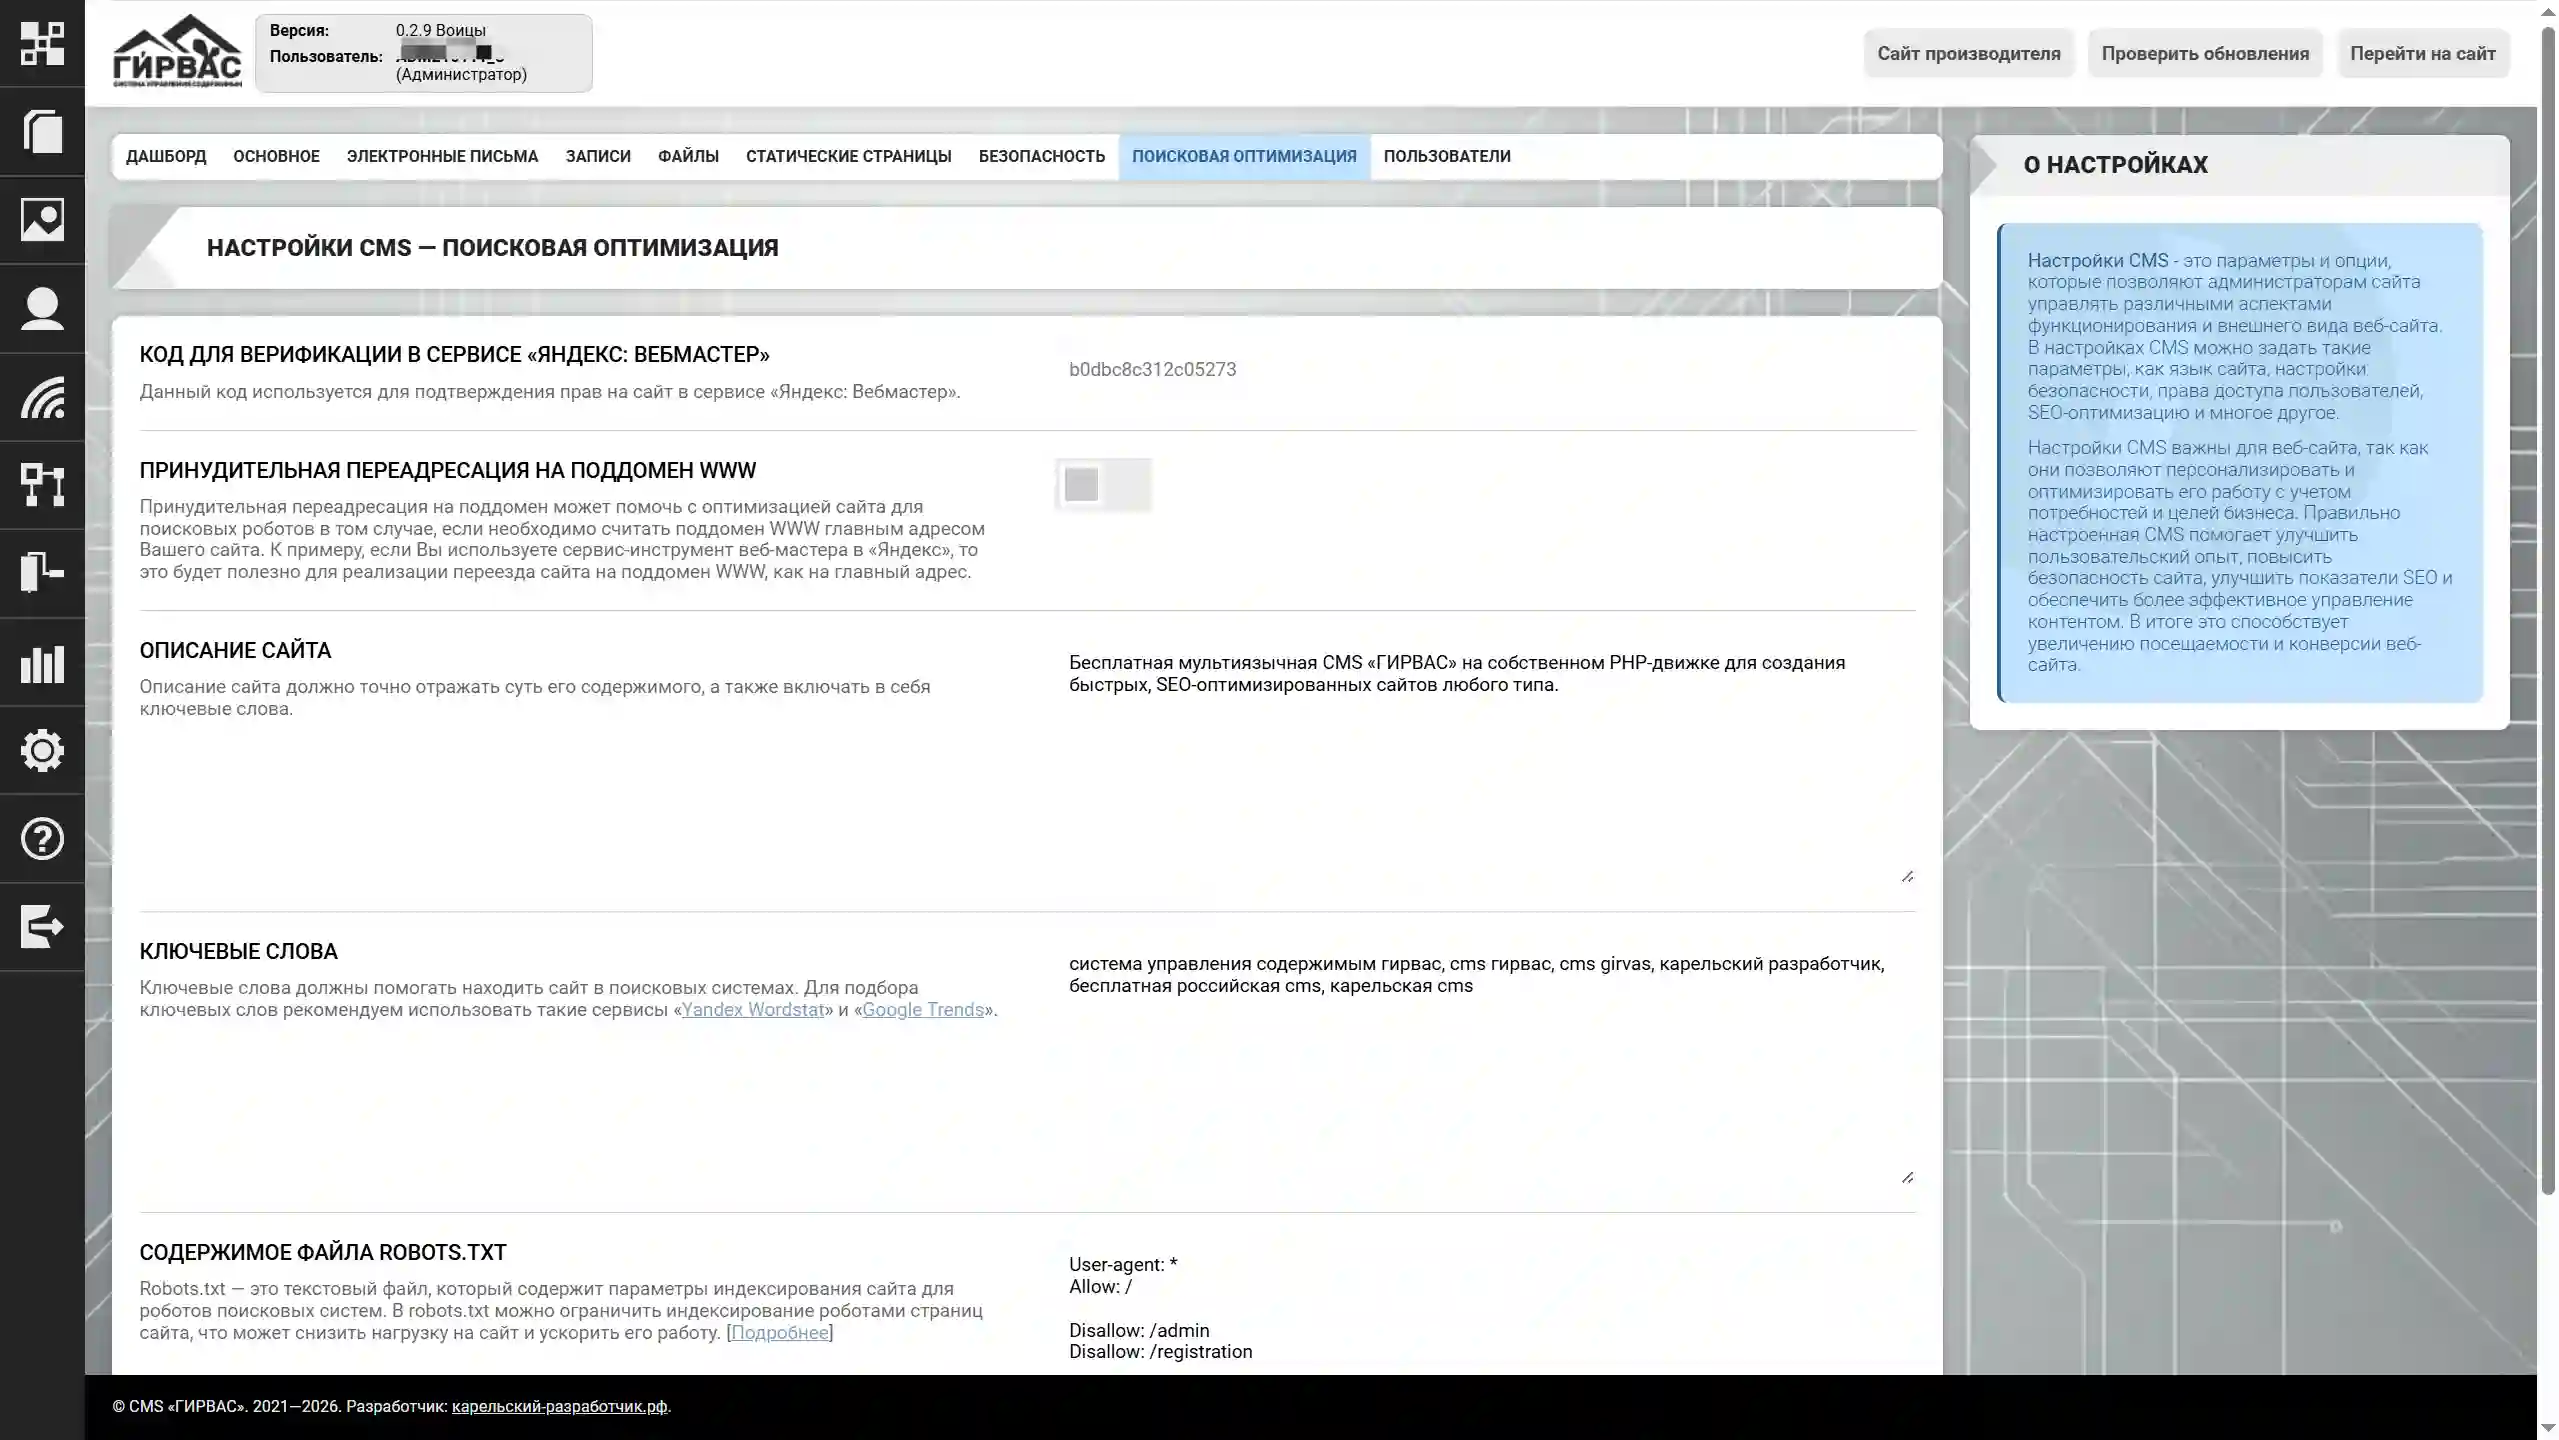Open the ЭЛЕКТРОННЫЕ ПИСЬМА tab

(442, 156)
